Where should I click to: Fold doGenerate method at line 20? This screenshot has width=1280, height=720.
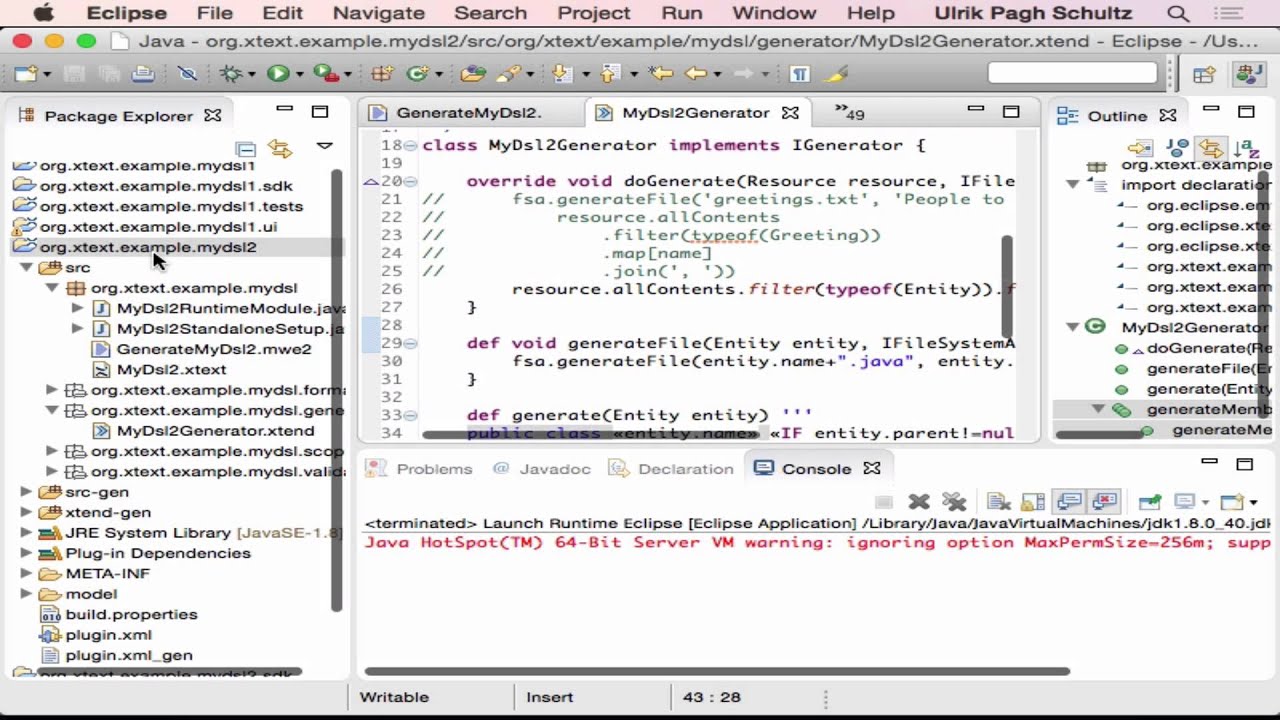click(411, 181)
